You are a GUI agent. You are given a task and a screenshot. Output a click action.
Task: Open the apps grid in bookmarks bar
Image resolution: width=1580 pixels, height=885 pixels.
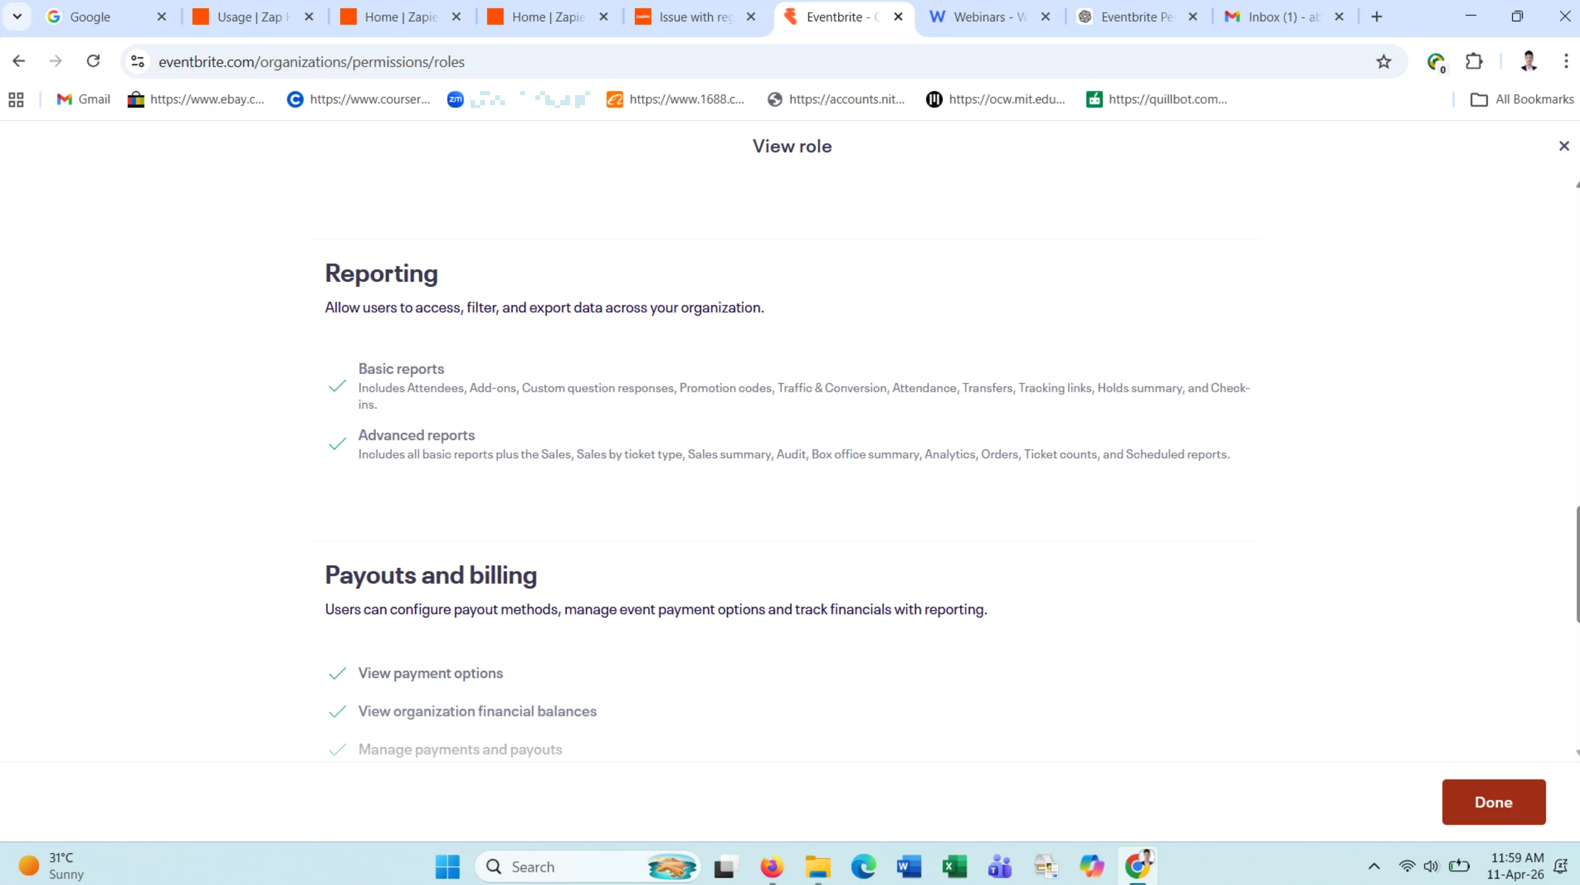[16, 100]
